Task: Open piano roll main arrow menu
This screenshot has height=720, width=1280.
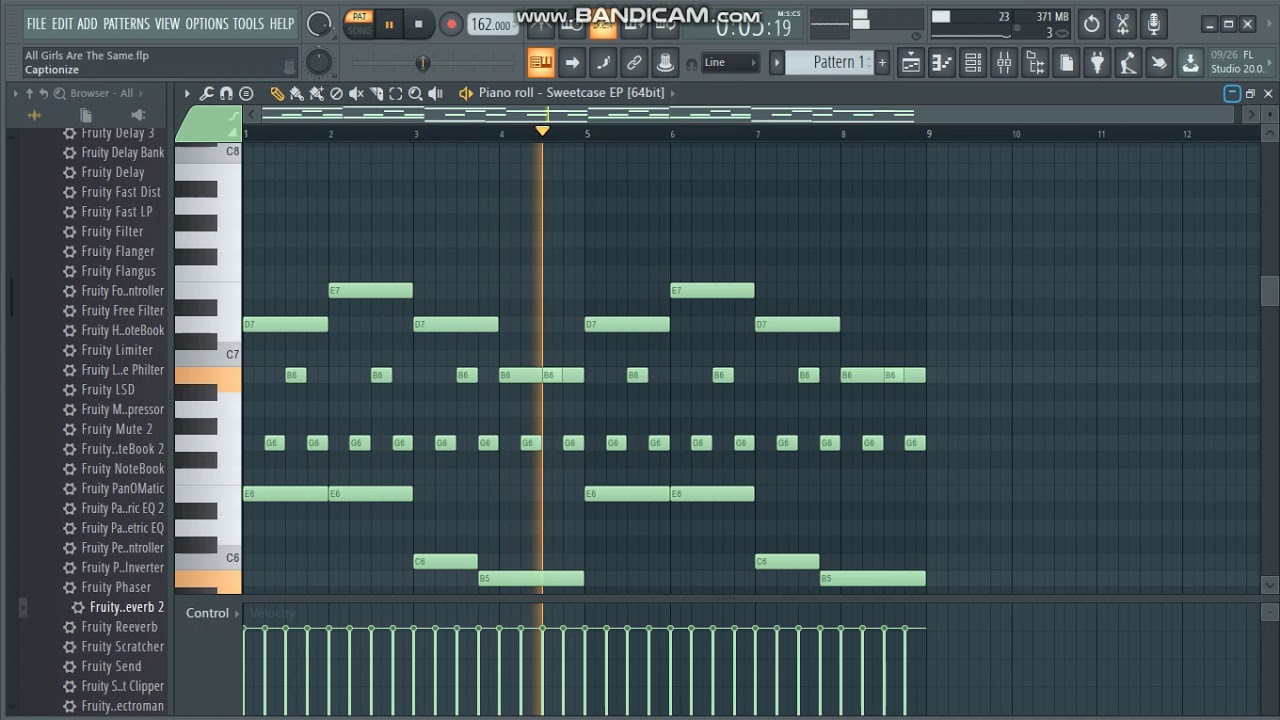Action: 186,93
